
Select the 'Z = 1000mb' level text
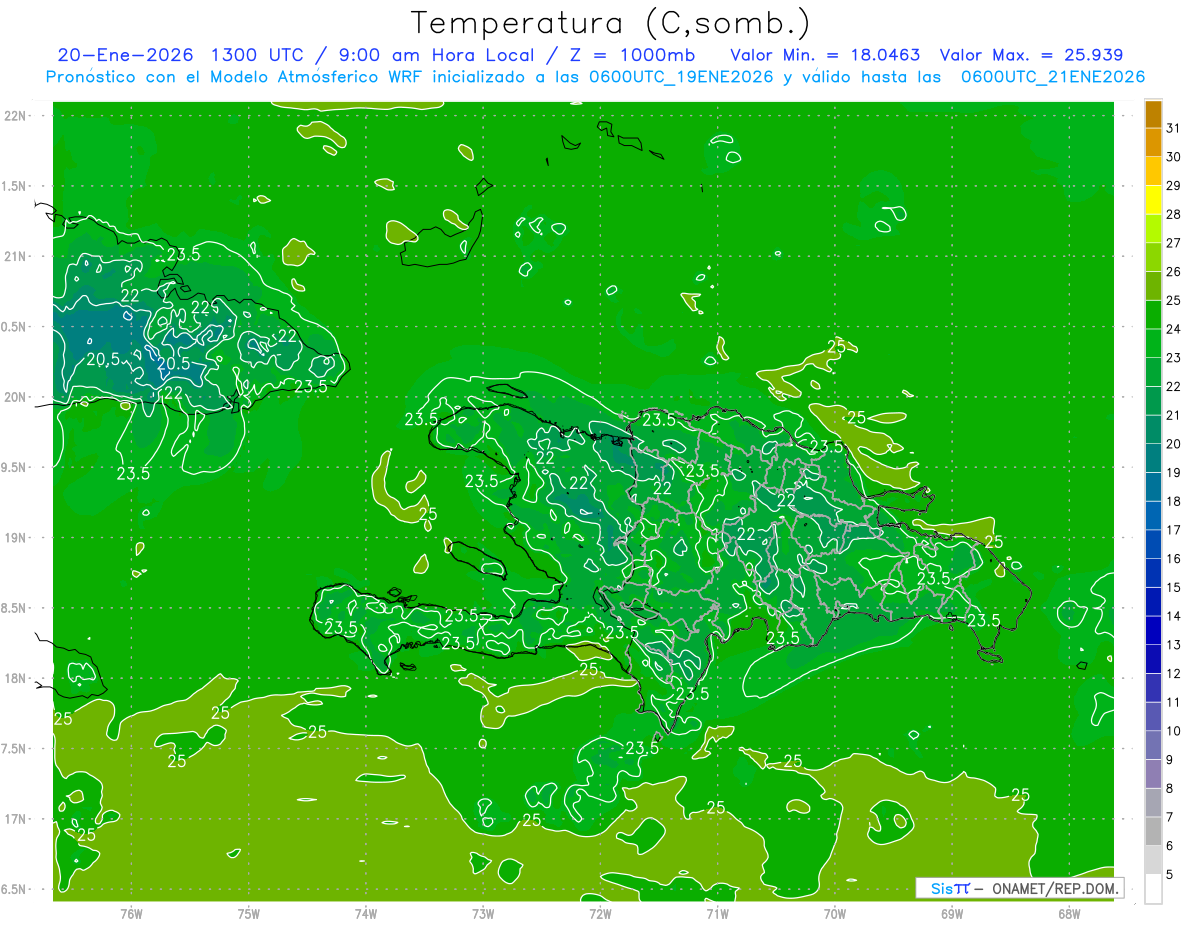click(631, 56)
